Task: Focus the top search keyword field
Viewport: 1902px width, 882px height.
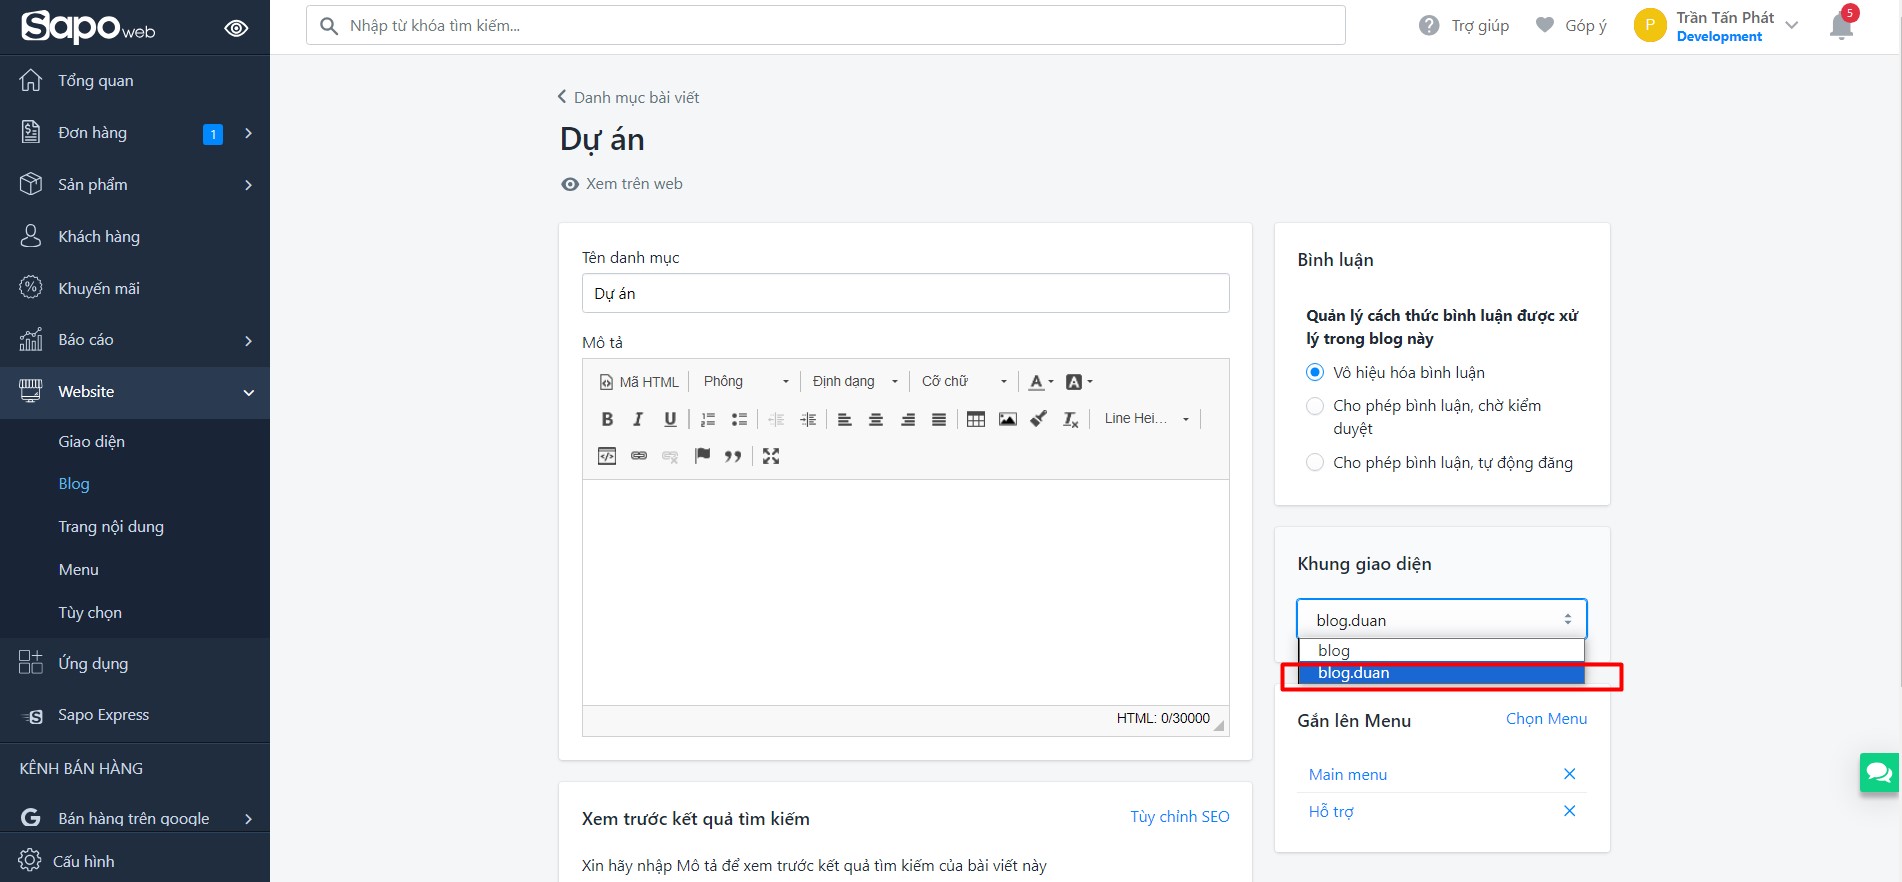Action: pos(826,26)
